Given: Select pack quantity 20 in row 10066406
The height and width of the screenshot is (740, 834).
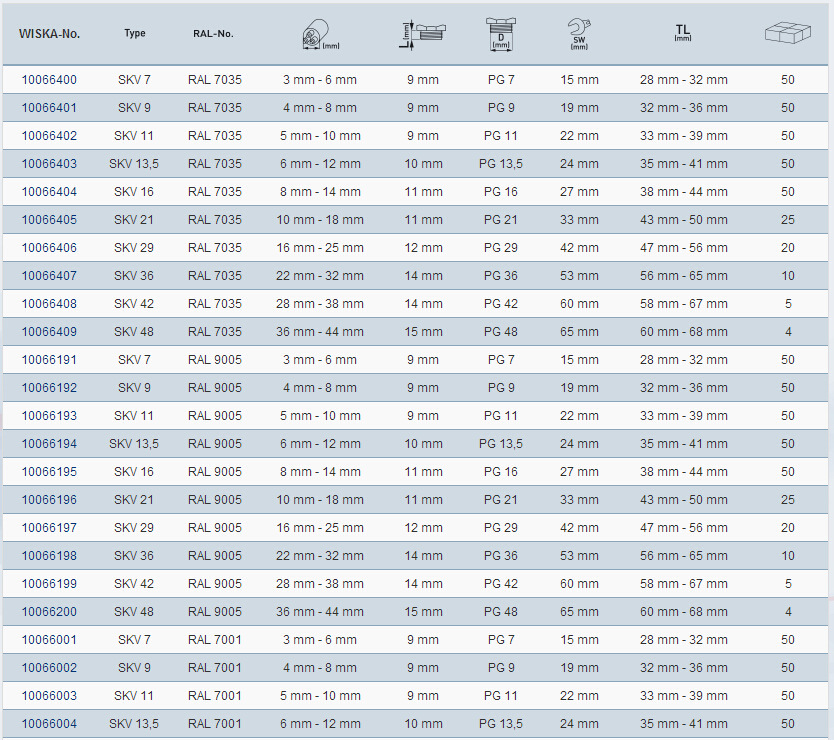Looking at the screenshot, I should (788, 248).
